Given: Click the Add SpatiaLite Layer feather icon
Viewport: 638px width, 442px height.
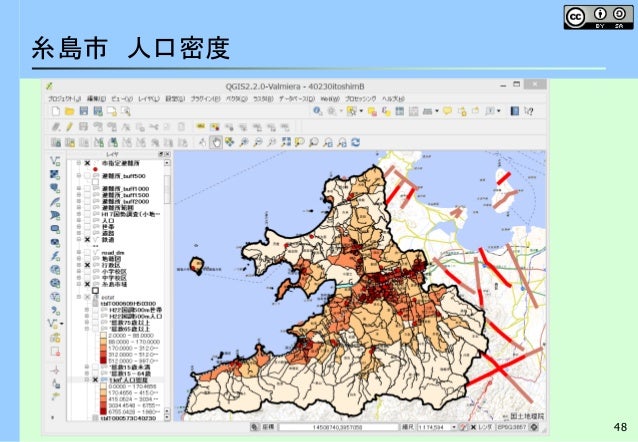Looking at the screenshot, I should 55,202.
